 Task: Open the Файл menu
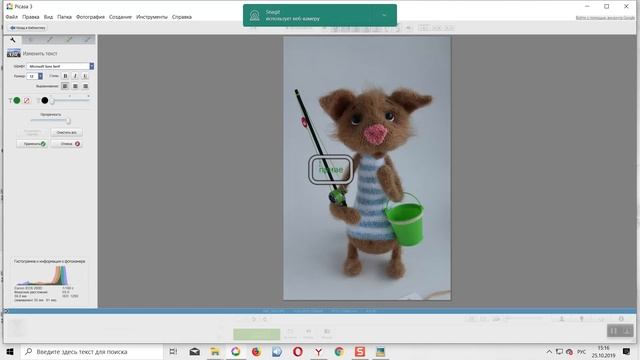pos(11,17)
